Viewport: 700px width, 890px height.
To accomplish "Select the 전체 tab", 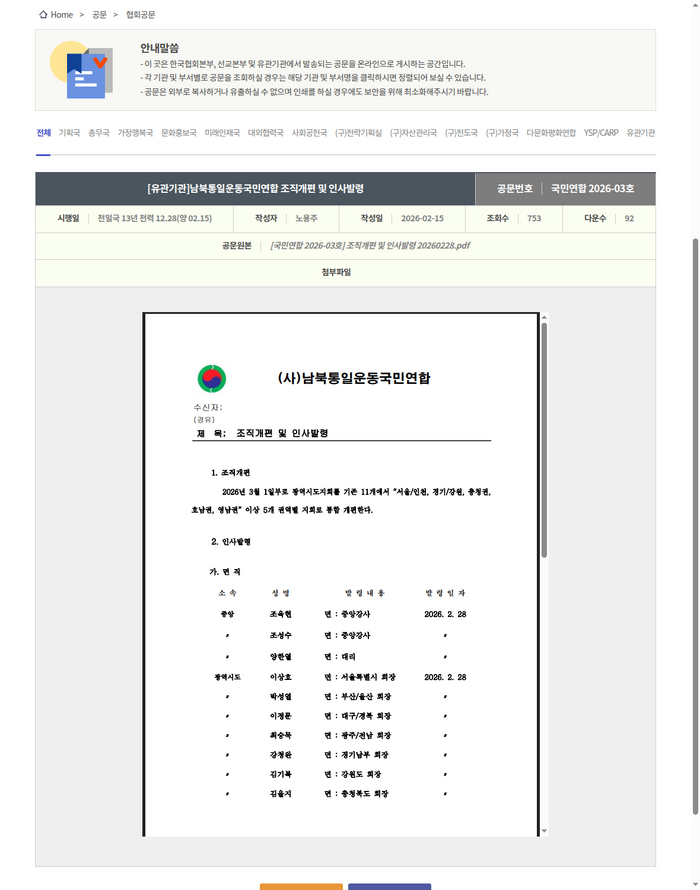I will click(44, 133).
